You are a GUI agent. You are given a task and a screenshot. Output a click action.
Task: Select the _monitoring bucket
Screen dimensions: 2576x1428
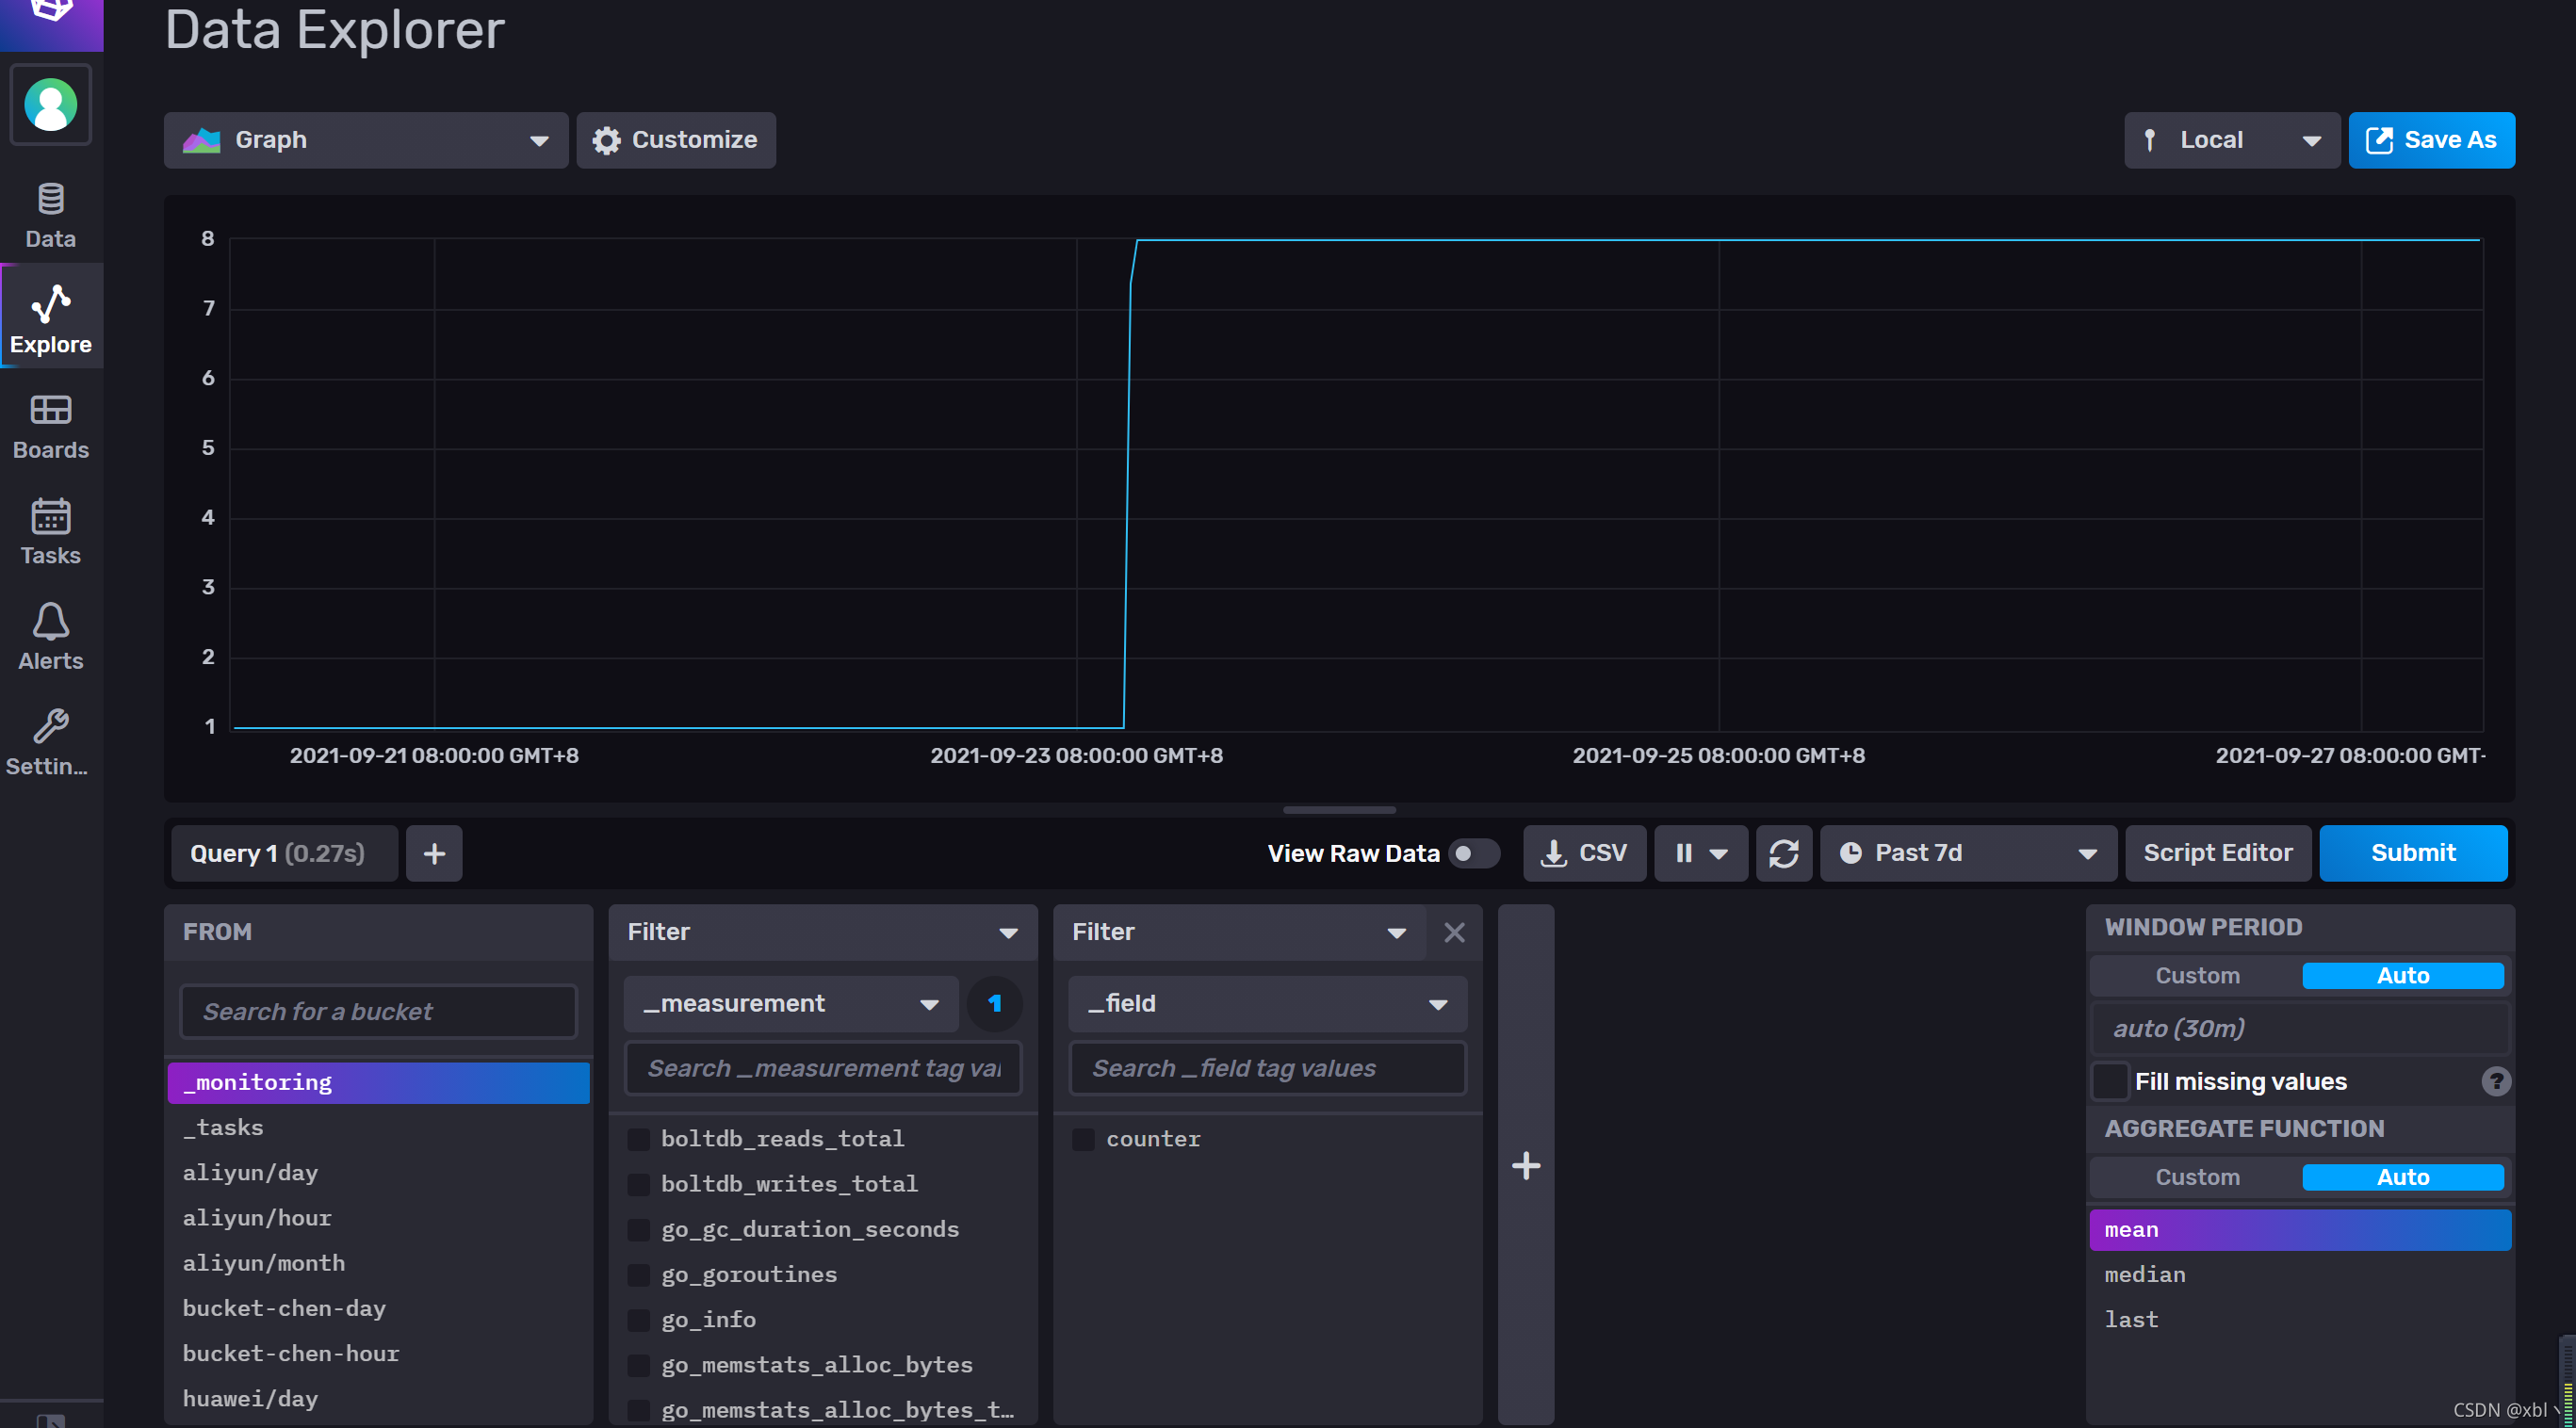(378, 1083)
